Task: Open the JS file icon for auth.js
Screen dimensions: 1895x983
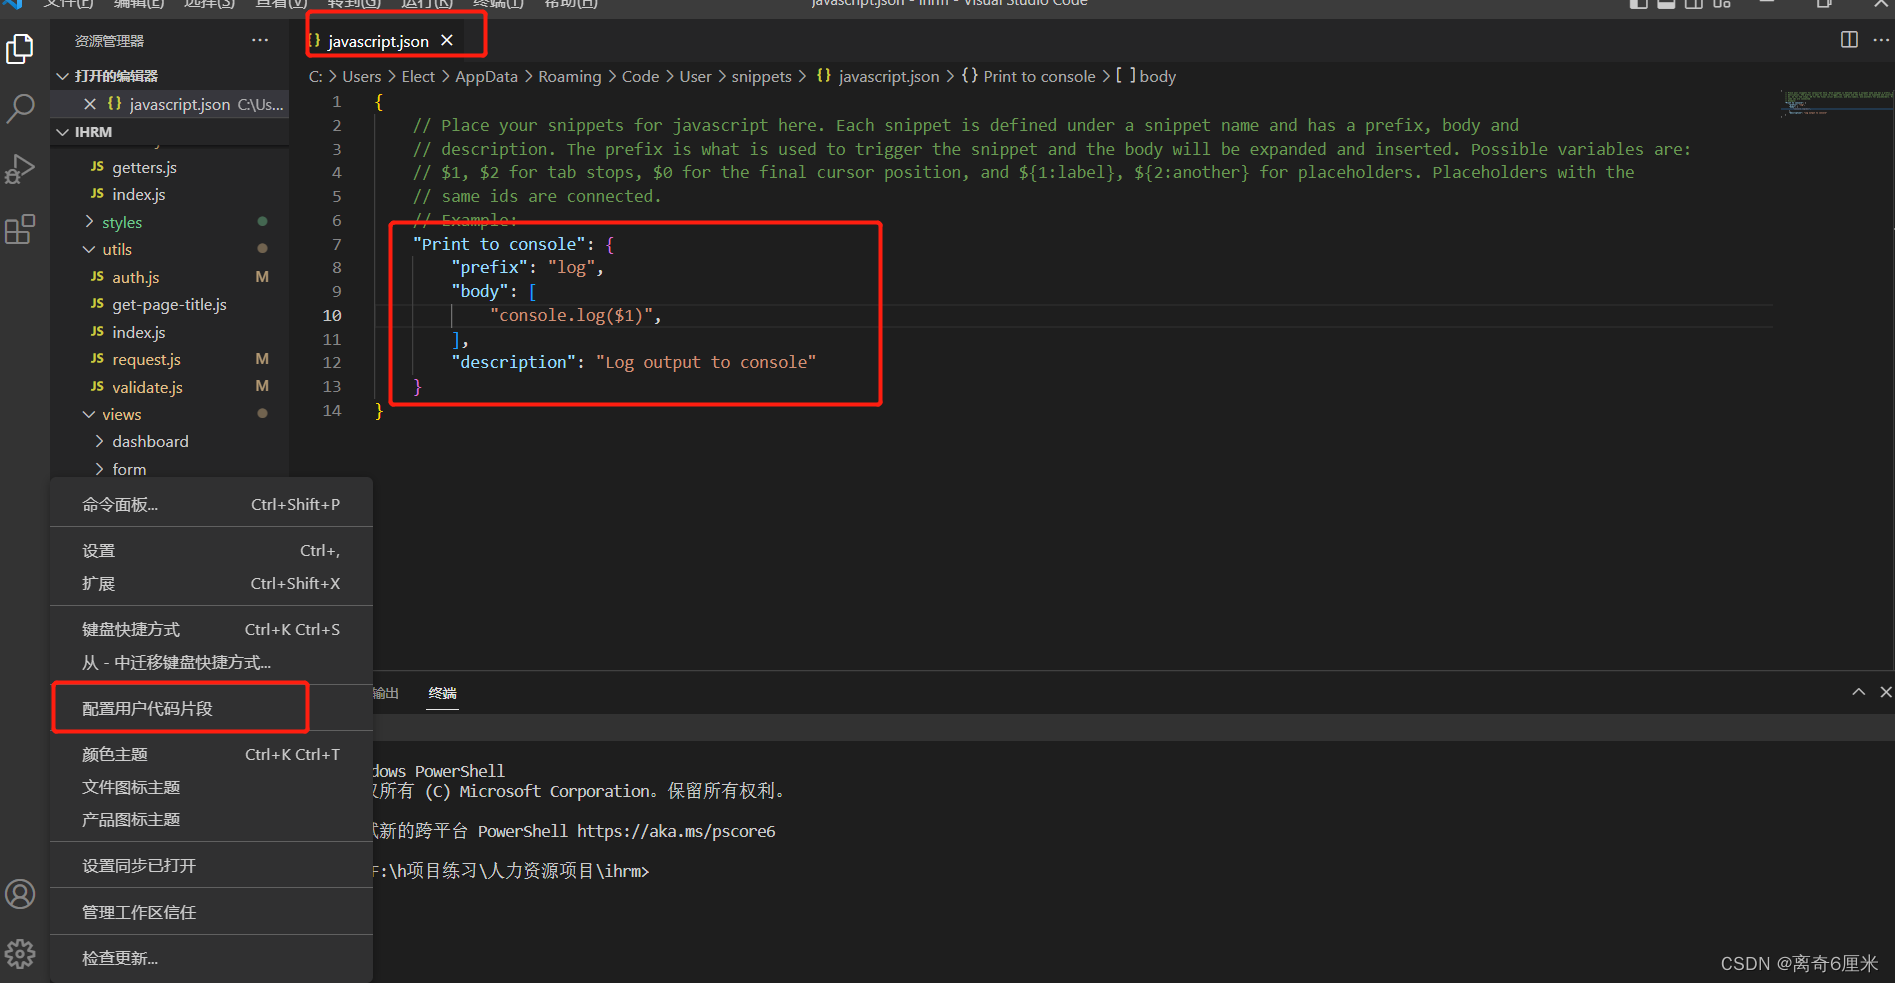Action: (97, 277)
